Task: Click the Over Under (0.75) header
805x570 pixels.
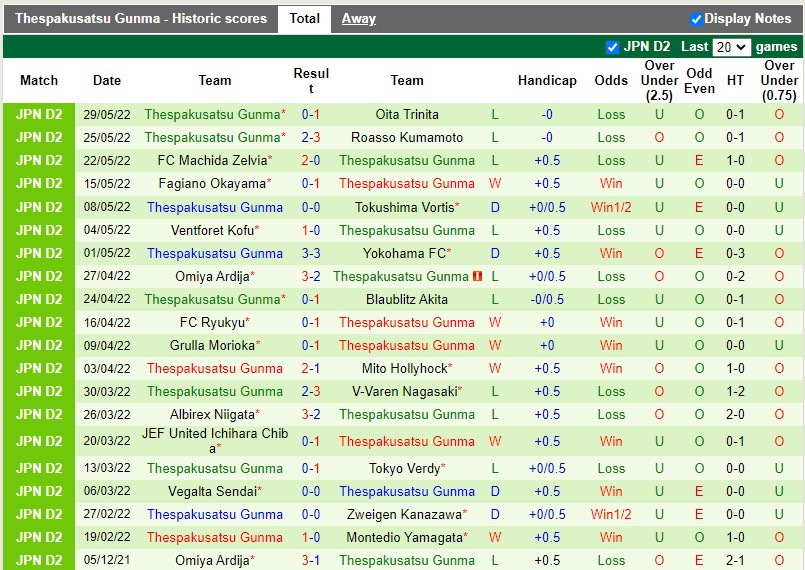Action: point(779,81)
